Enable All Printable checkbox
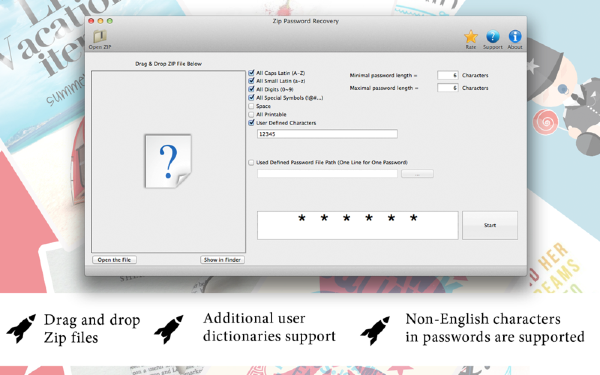 click(x=251, y=114)
